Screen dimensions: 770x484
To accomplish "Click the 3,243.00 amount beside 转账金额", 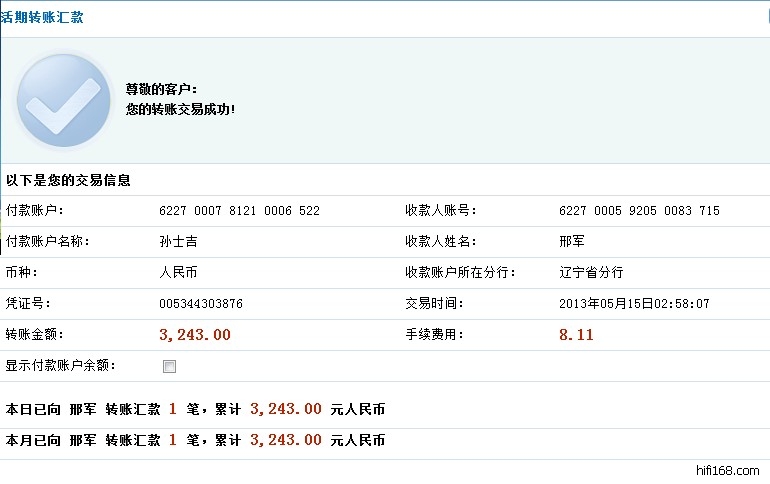I will click(x=195, y=335).
